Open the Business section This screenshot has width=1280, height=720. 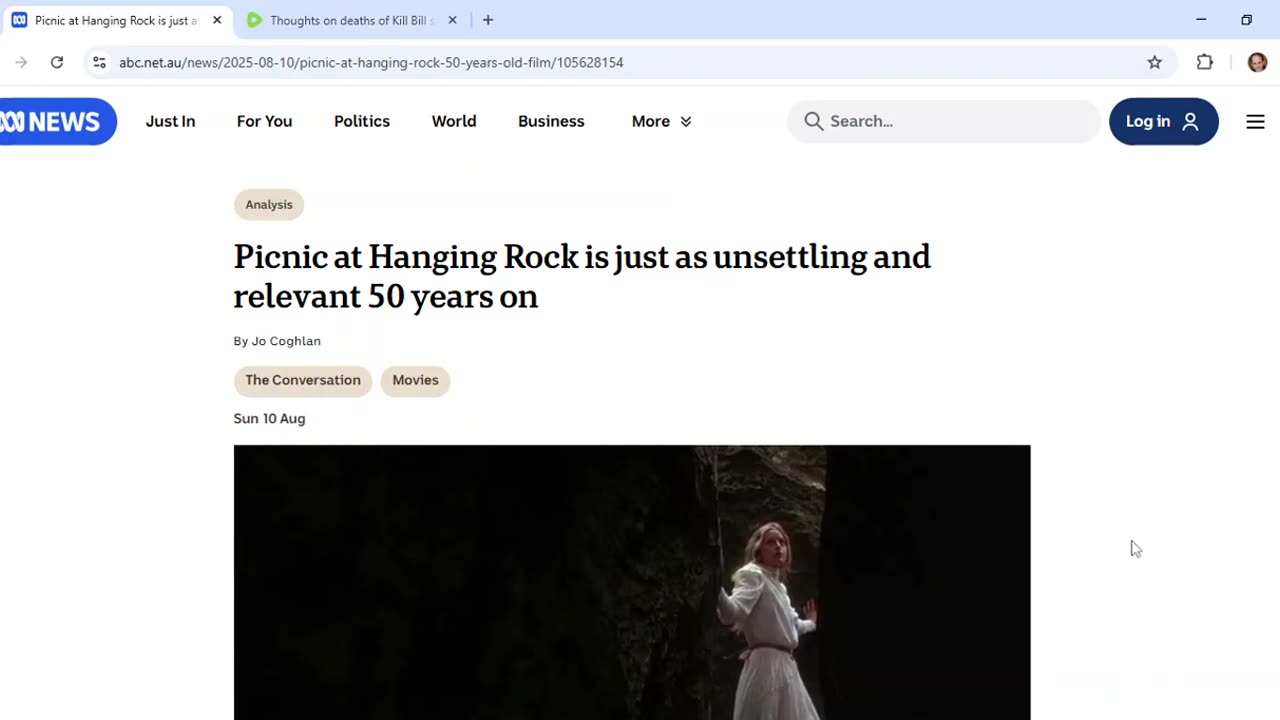click(x=551, y=121)
